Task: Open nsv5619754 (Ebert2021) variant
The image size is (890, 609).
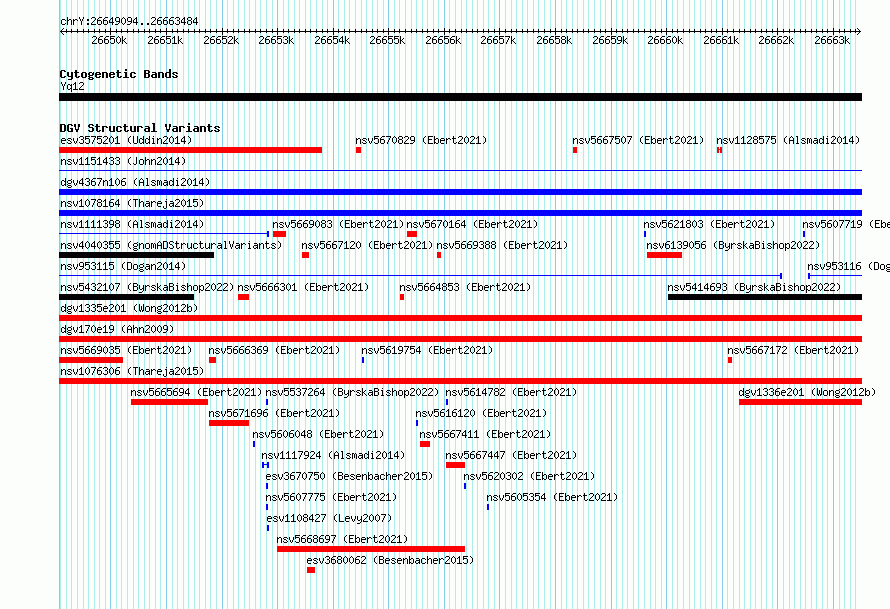Action: [427, 350]
